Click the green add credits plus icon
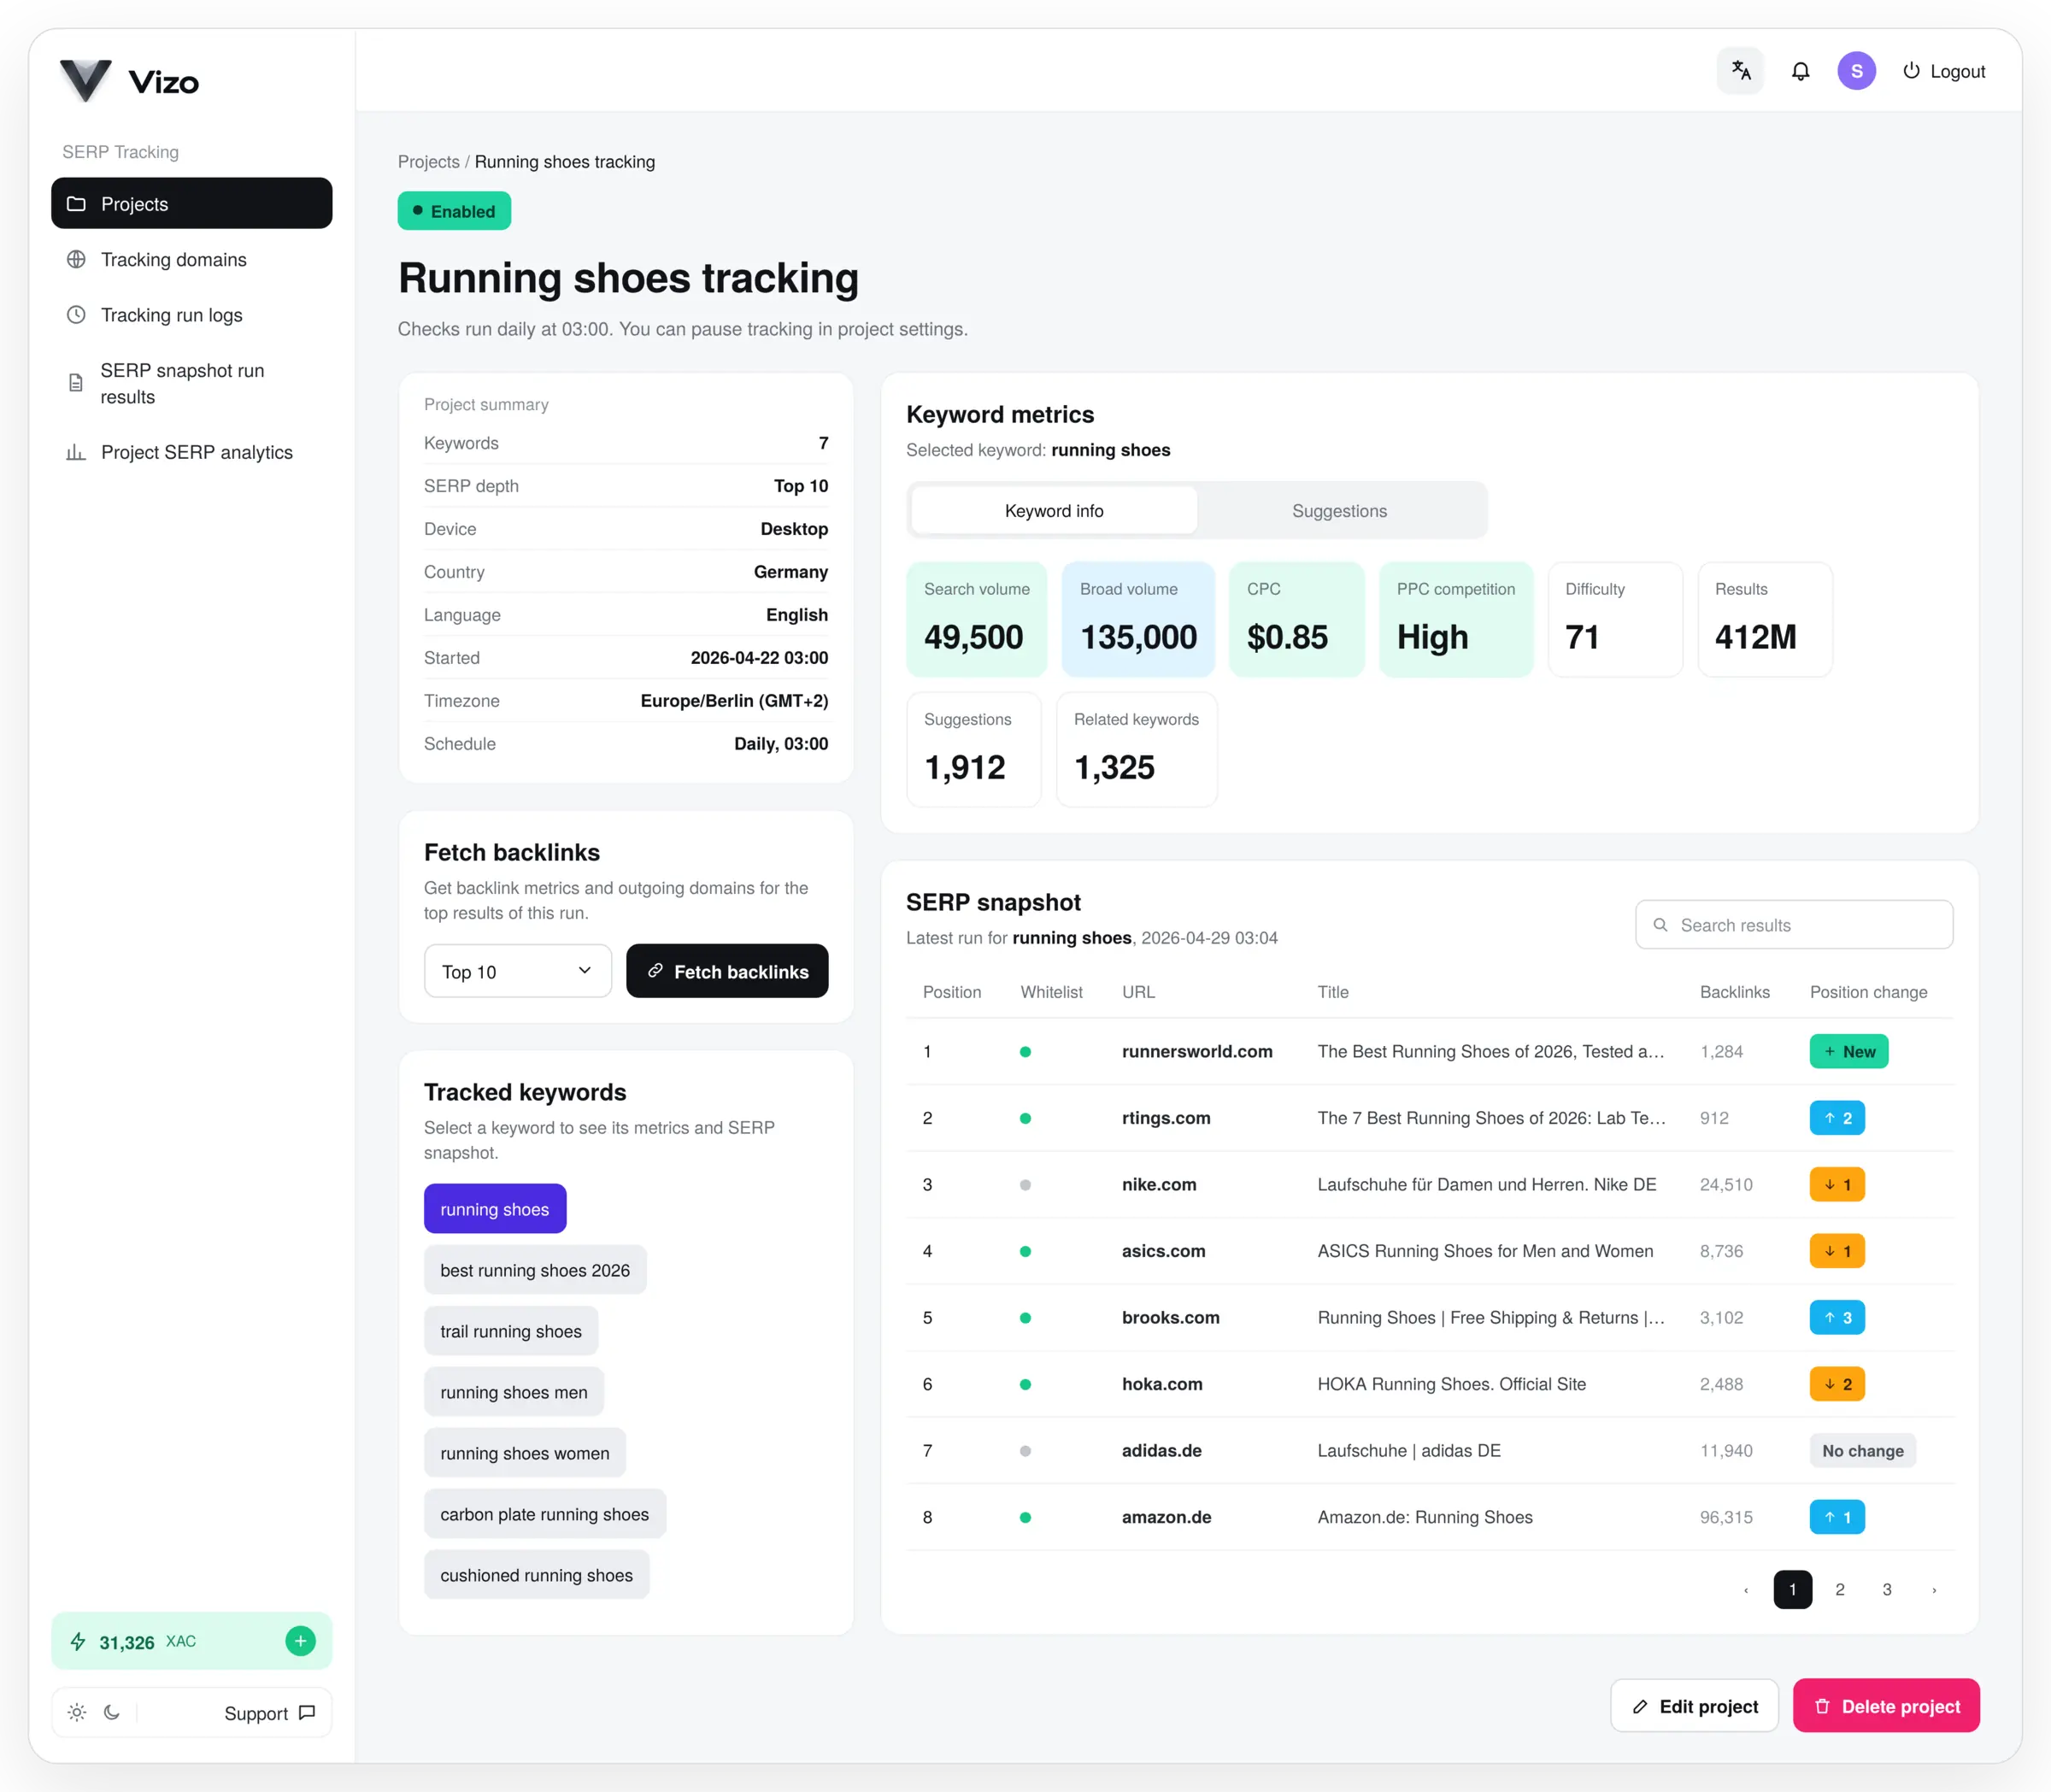This screenshot has width=2051, height=1792. (300, 1641)
